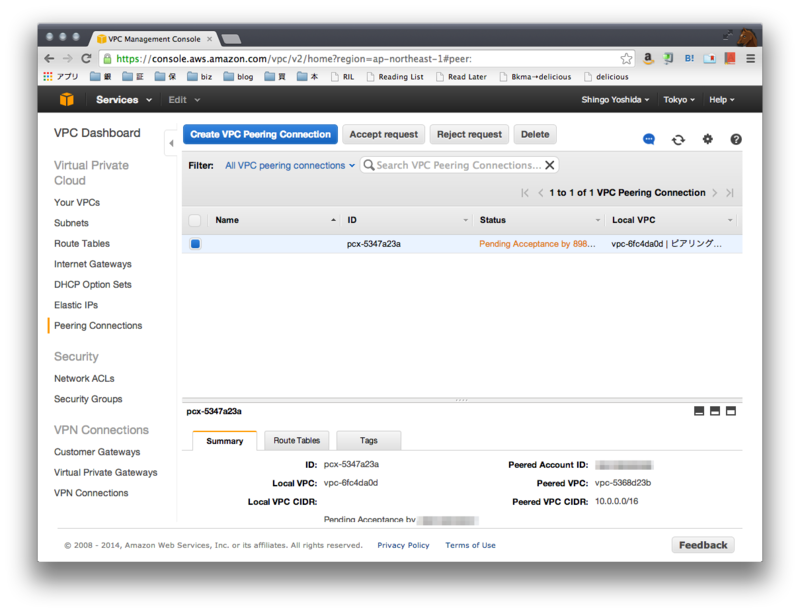Open the Chrome hamburger menu
This screenshot has height=614, width=800.
point(751,59)
